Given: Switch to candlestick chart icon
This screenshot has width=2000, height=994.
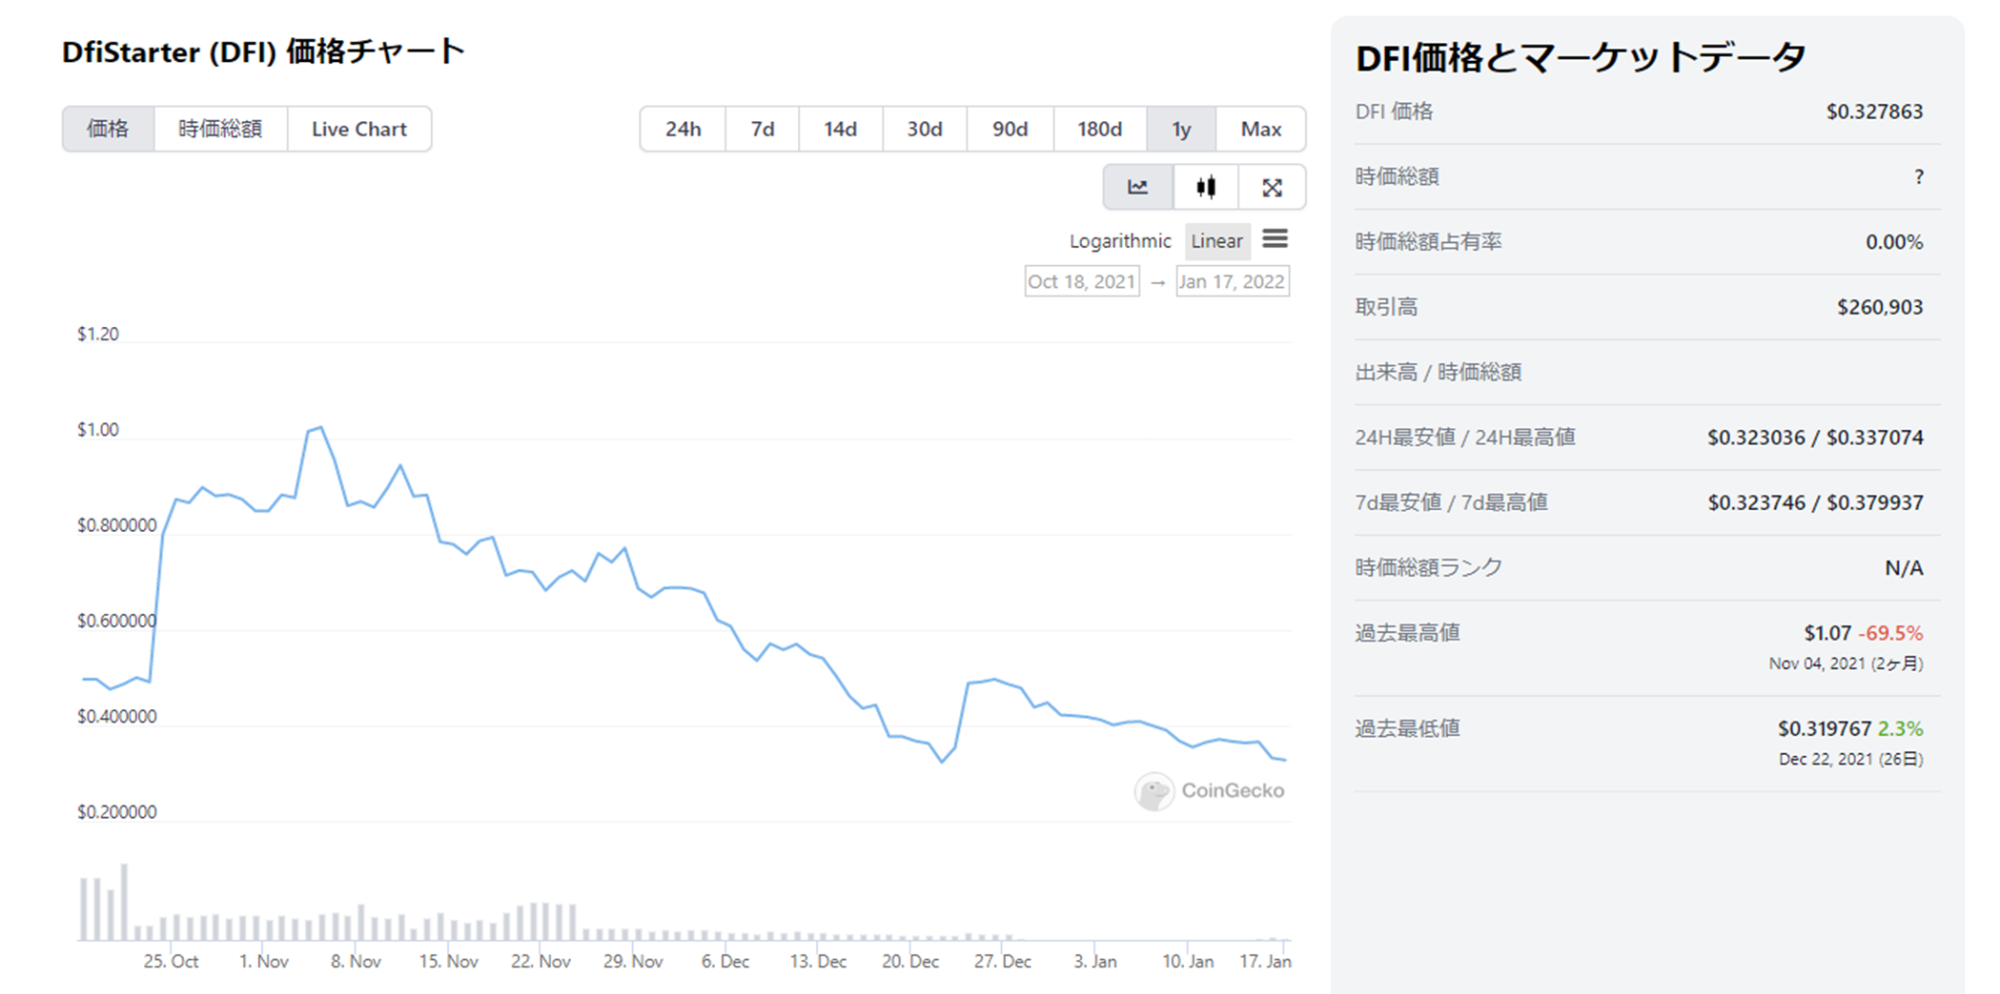Looking at the screenshot, I should click(x=1206, y=187).
